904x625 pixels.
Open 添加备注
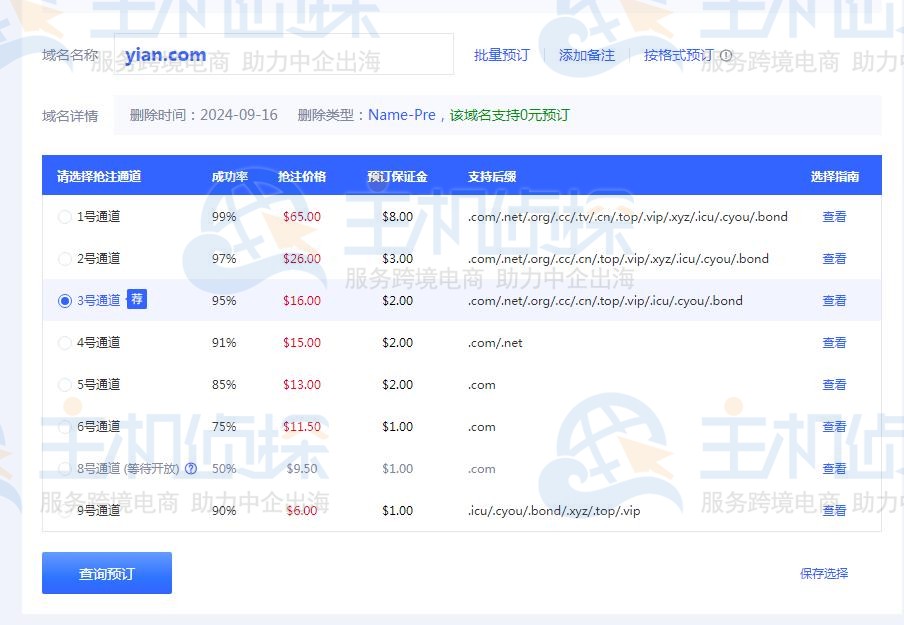click(587, 55)
